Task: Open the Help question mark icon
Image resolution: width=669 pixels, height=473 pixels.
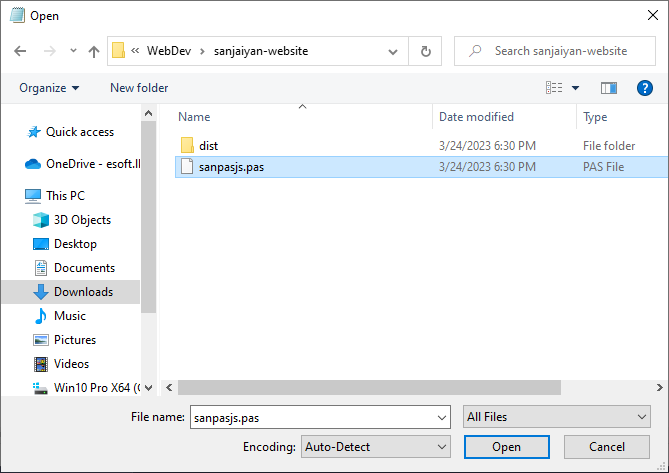Action: tap(644, 88)
